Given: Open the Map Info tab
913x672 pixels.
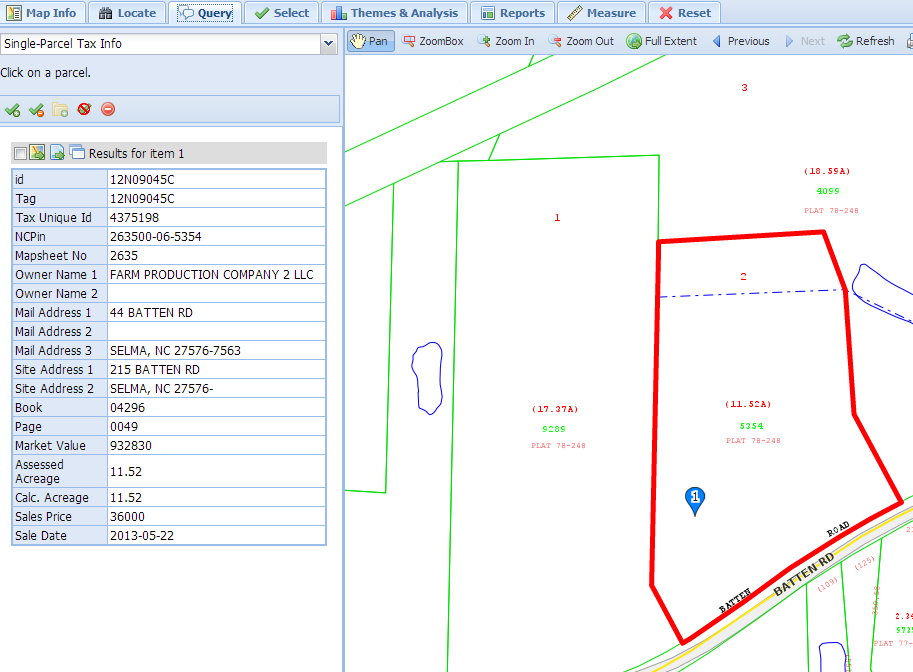Looking at the screenshot, I should [x=43, y=13].
